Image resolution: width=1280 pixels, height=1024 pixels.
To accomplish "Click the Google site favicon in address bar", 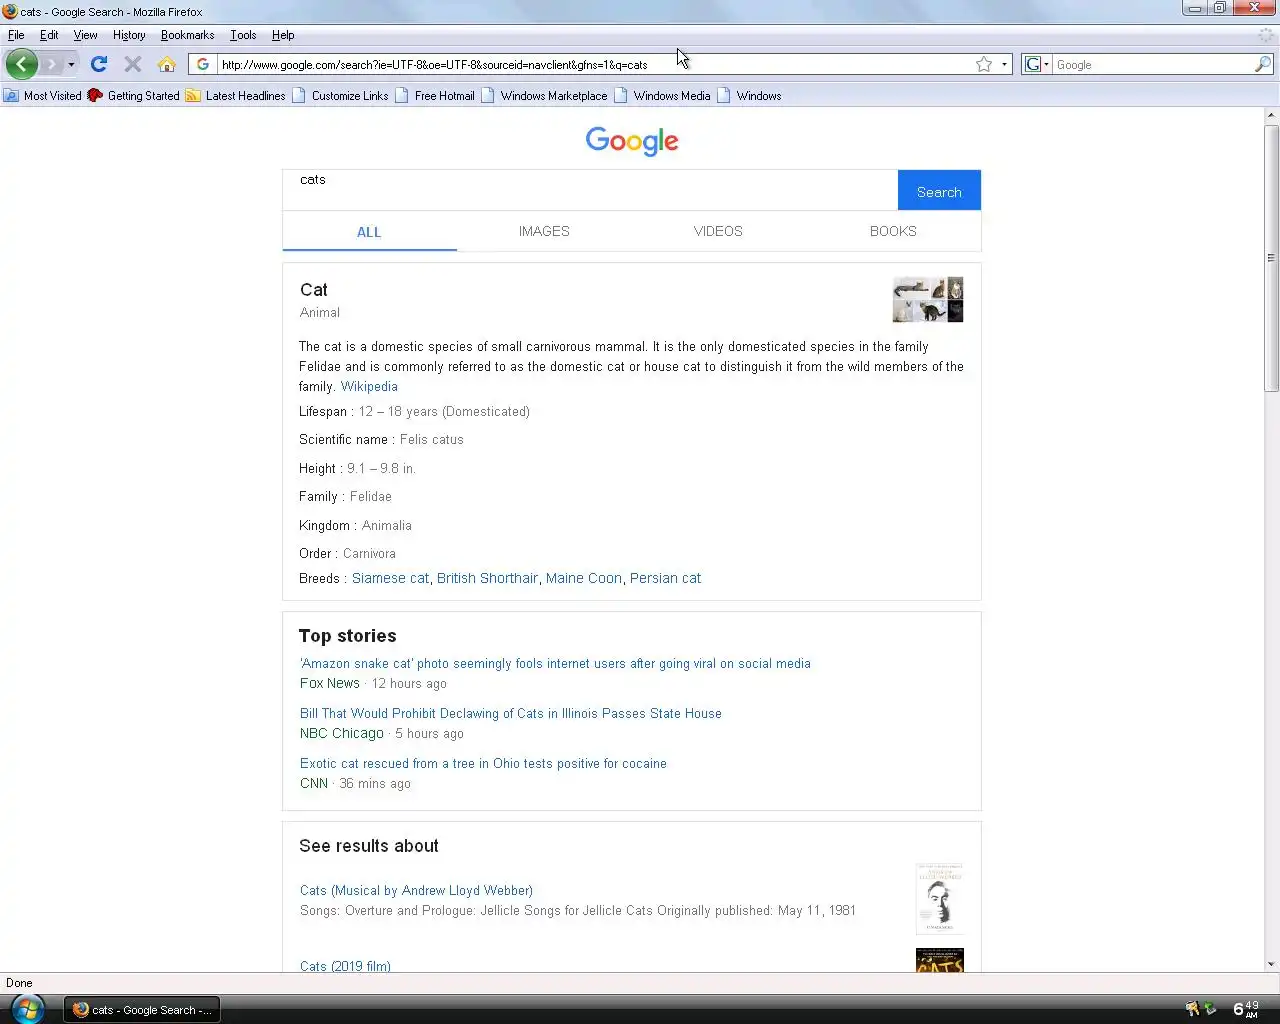I will [x=203, y=64].
